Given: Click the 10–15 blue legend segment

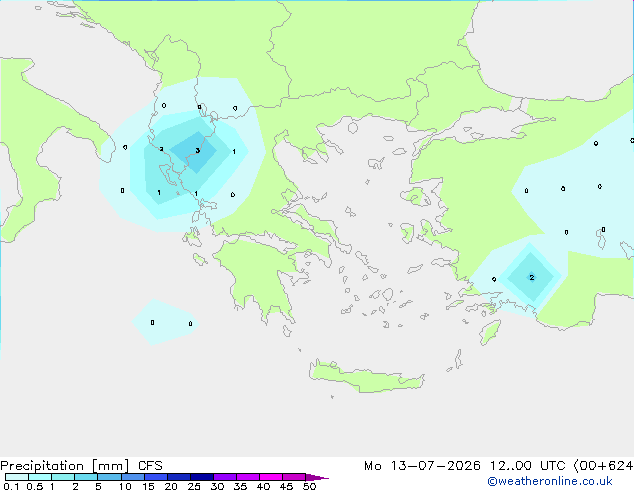Looking at the screenshot, I should click(132, 477).
